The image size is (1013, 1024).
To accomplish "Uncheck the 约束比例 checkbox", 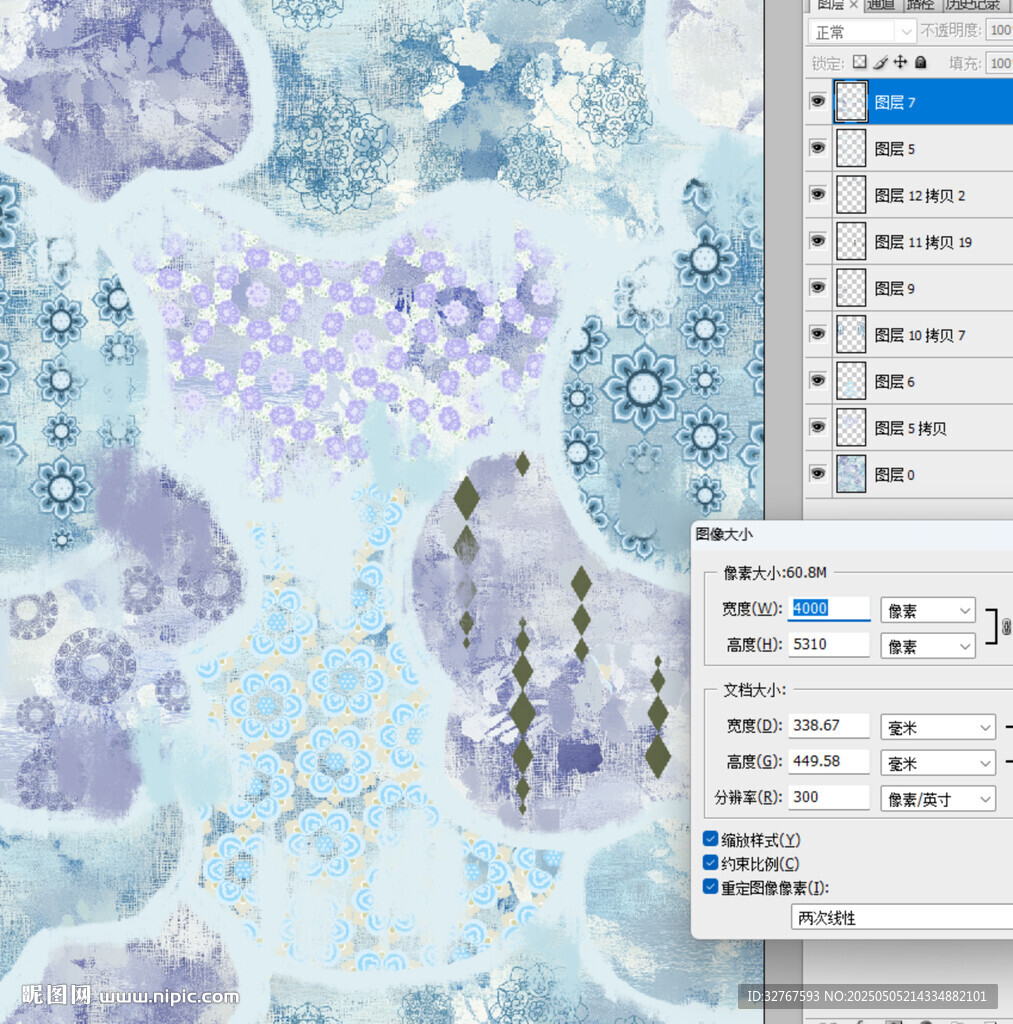I will pos(710,863).
